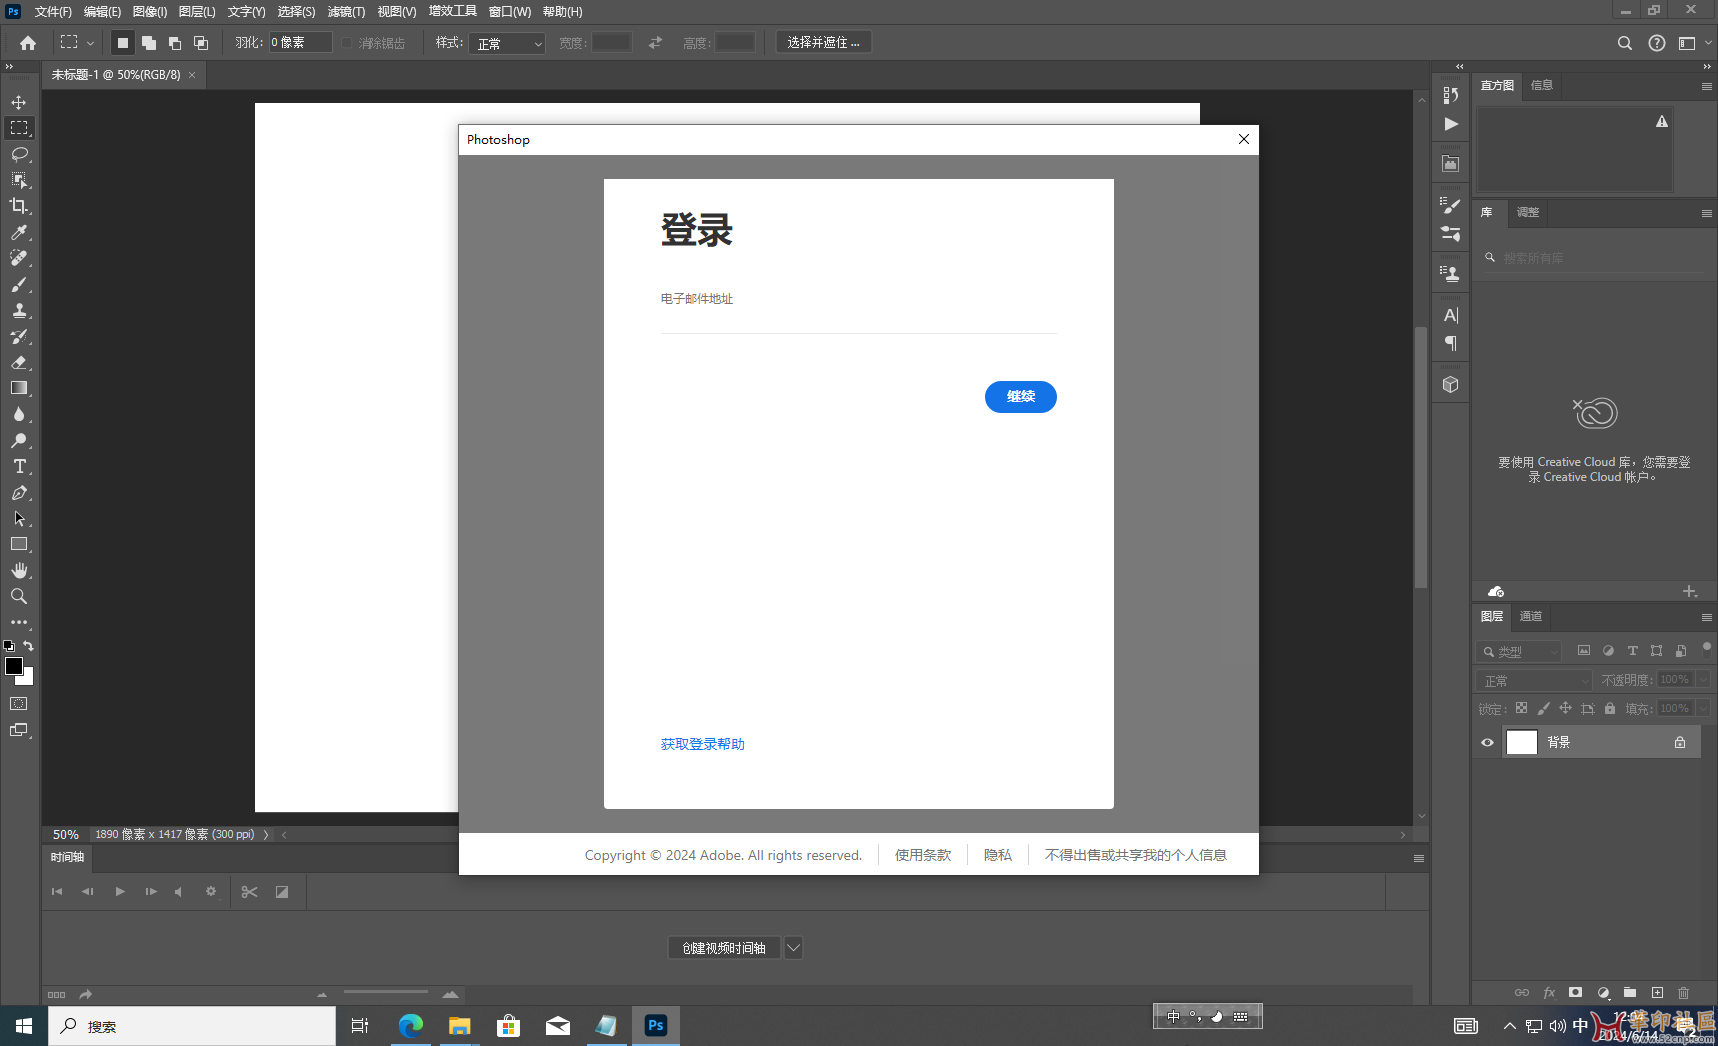Viewport: 1718px width, 1046px height.
Task: Open the Character panel icon
Action: point(1451,315)
